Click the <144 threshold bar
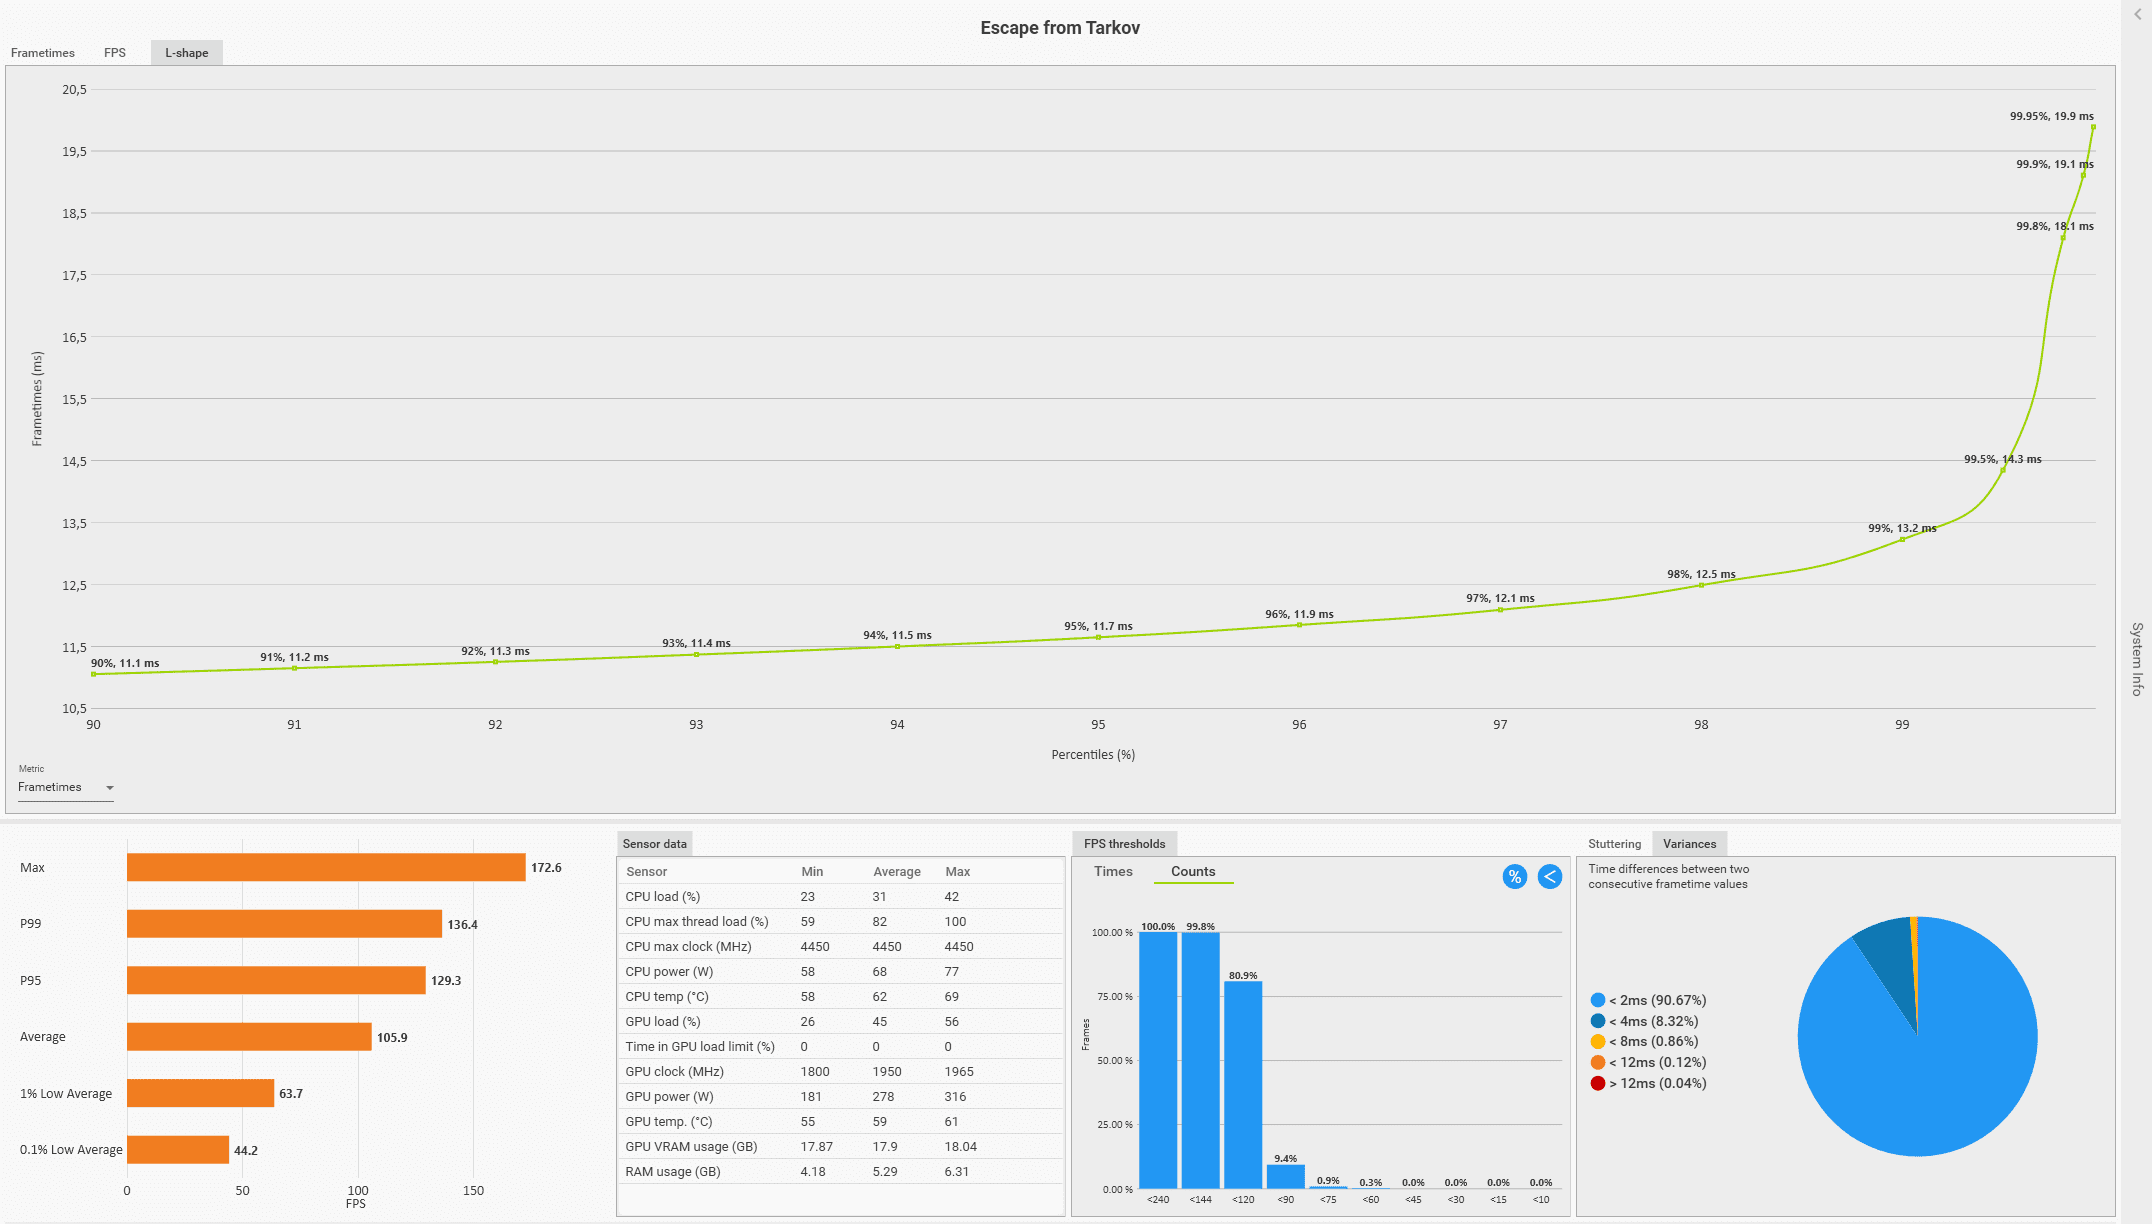 coord(1200,1061)
